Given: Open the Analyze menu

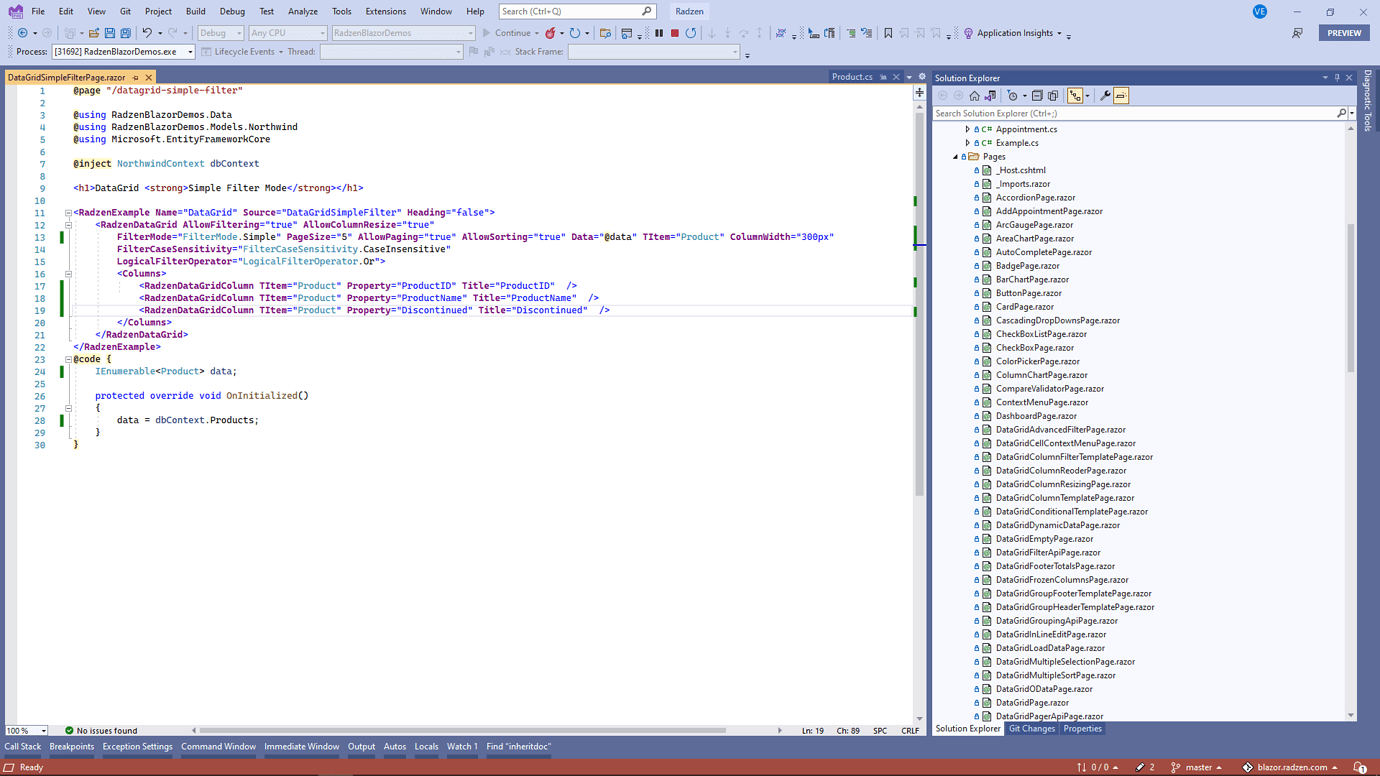Looking at the screenshot, I should (x=303, y=12).
